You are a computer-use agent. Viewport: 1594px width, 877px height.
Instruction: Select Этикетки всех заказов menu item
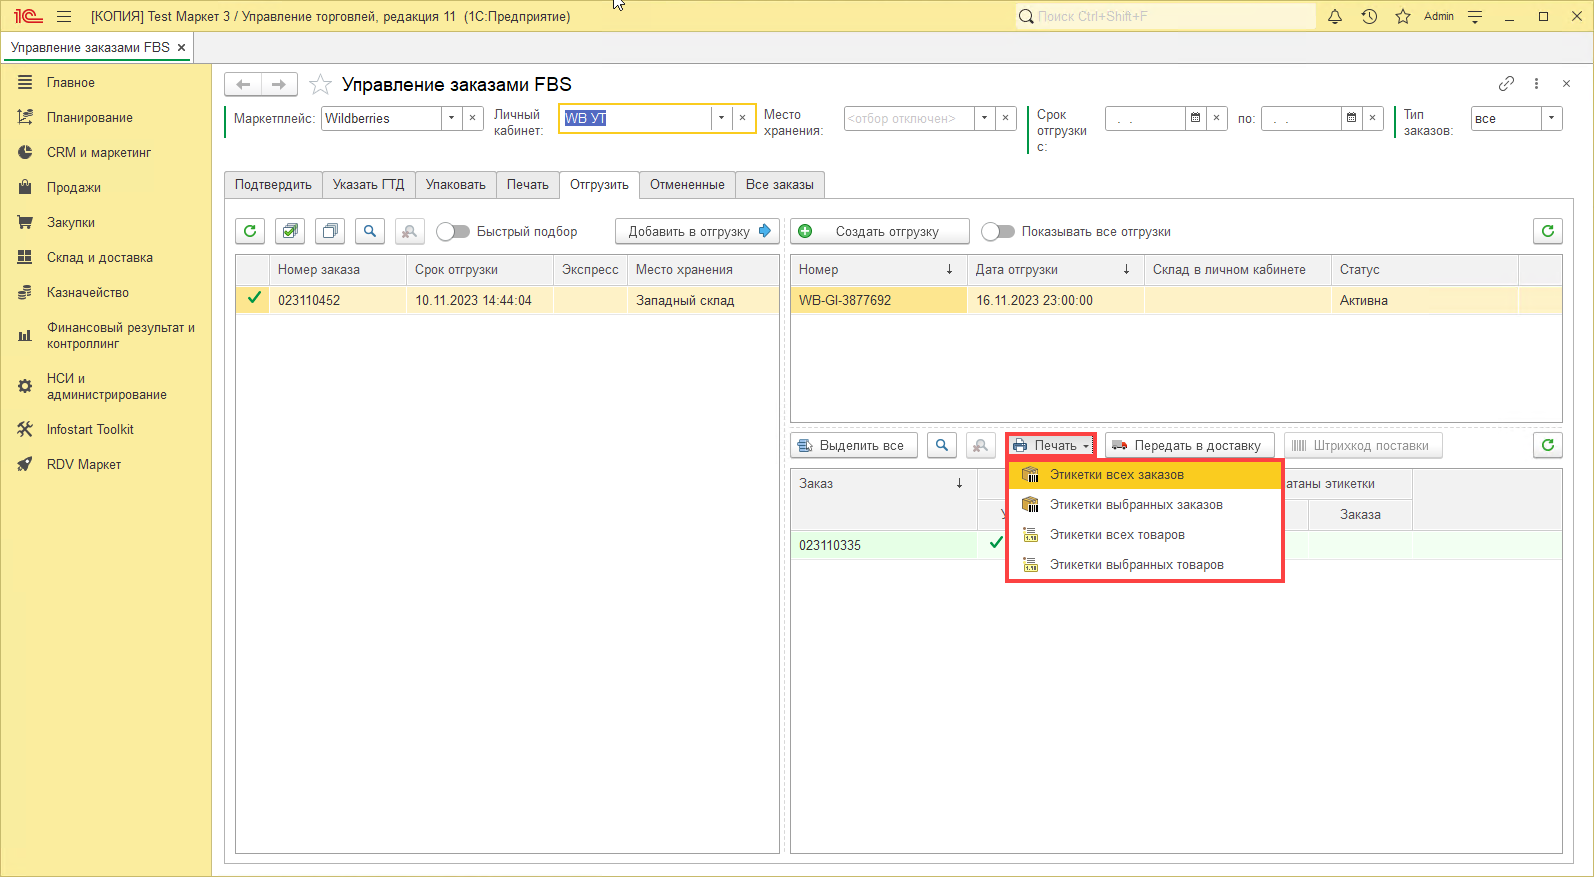pyautogui.click(x=1144, y=475)
